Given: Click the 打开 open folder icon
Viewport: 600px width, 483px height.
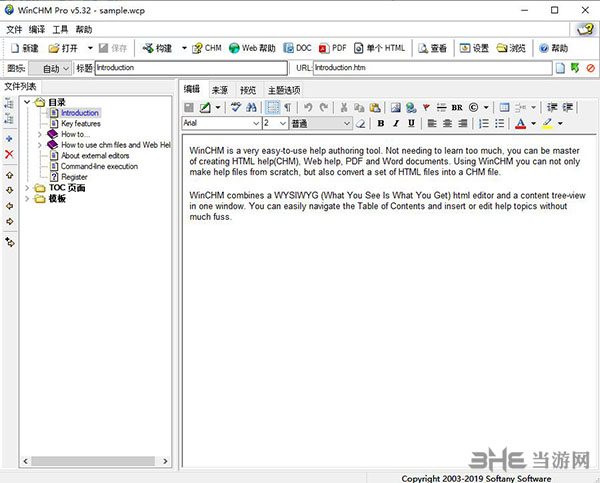Looking at the screenshot, I should pos(54,48).
